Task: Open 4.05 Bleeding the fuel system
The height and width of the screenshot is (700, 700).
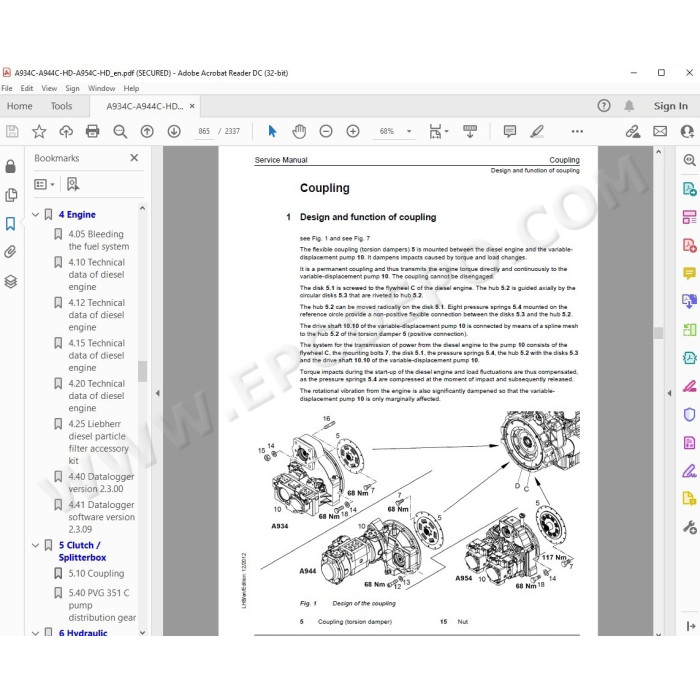Action: click(x=99, y=240)
